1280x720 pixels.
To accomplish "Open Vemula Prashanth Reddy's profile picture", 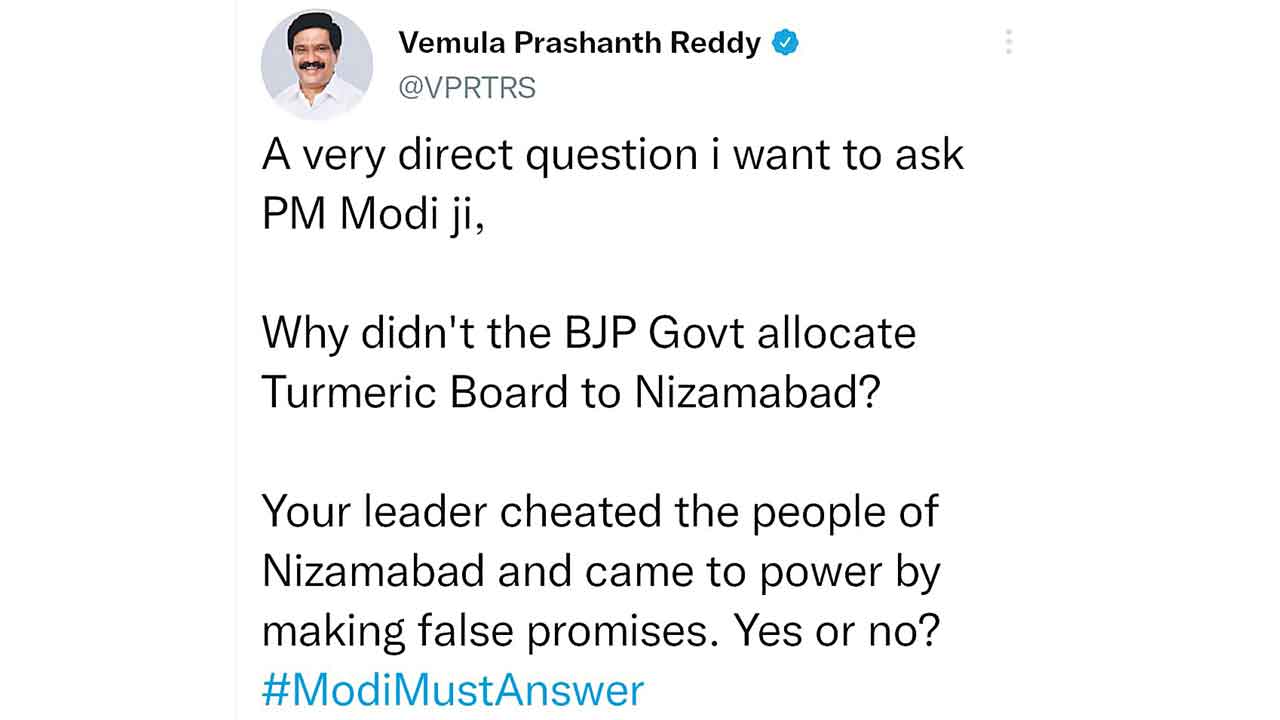I will tap(317, 66).
